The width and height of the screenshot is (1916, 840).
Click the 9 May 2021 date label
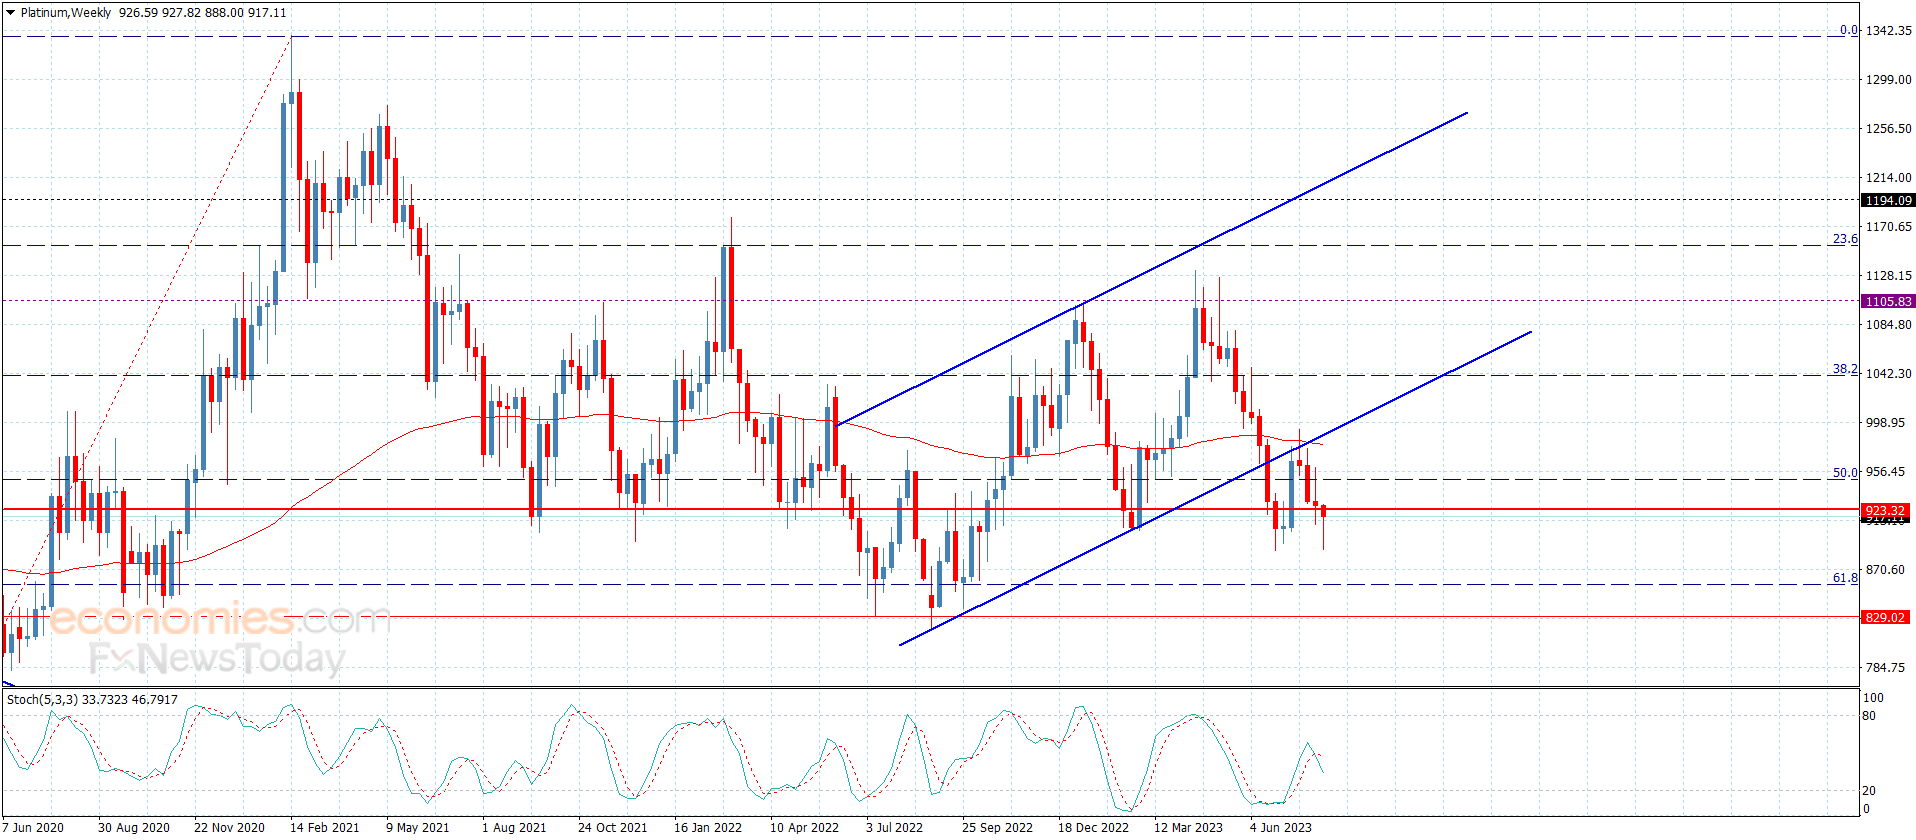point(418,827)
